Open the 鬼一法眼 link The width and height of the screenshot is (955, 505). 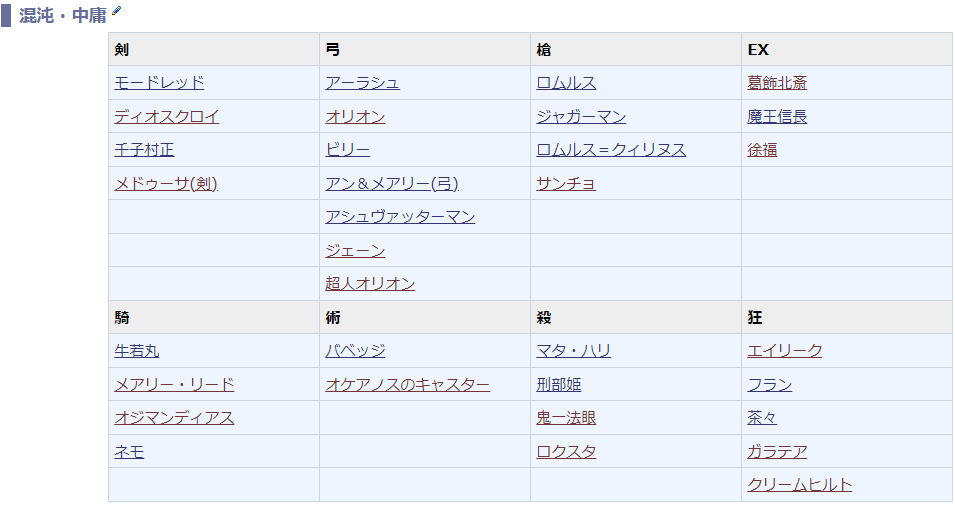566,418
